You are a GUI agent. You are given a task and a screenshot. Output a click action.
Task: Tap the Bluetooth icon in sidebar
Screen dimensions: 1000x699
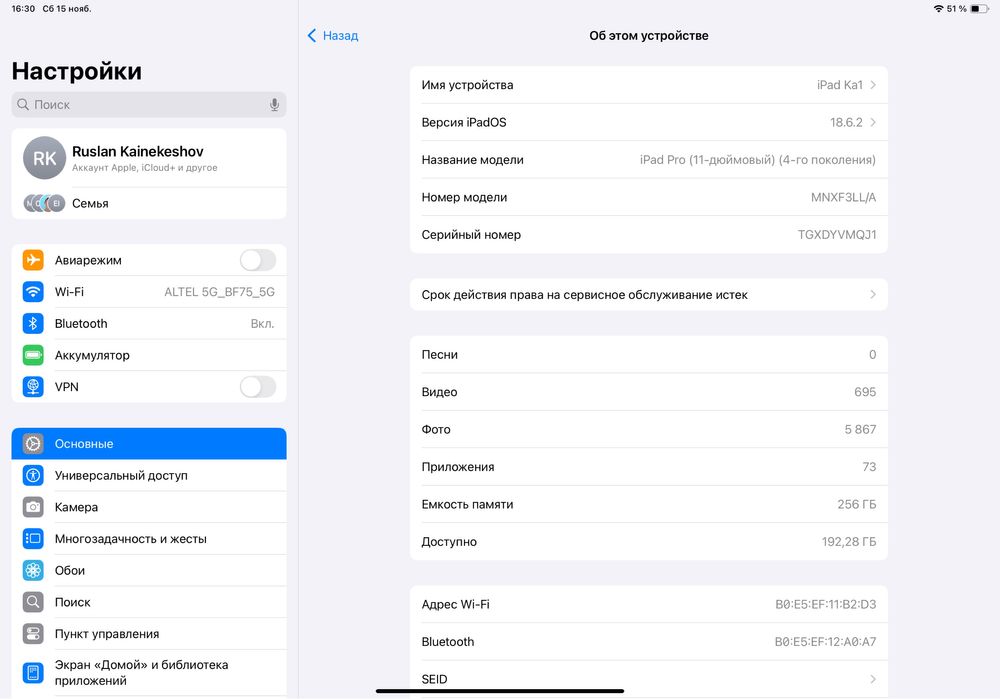34,324
